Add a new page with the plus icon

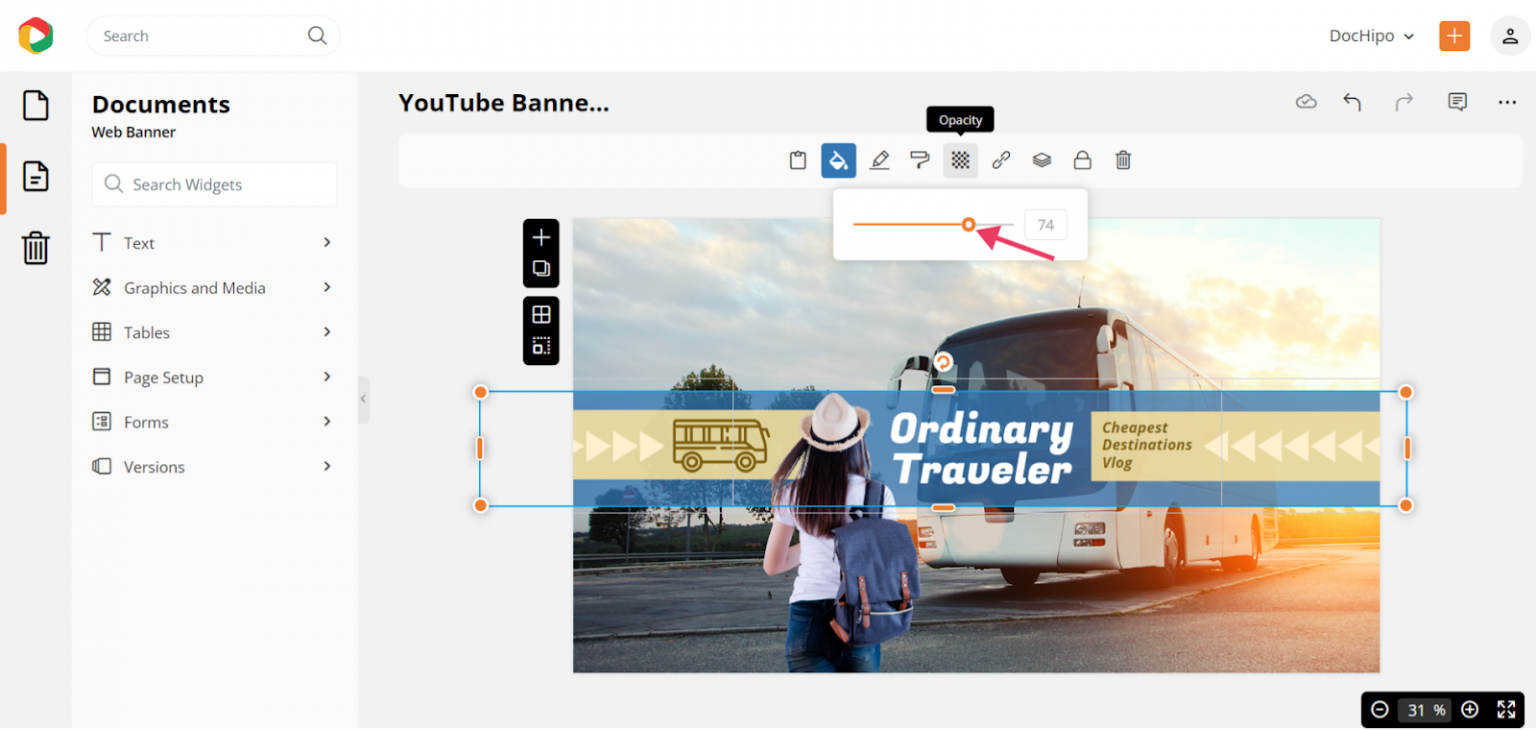tap(540, 237)
